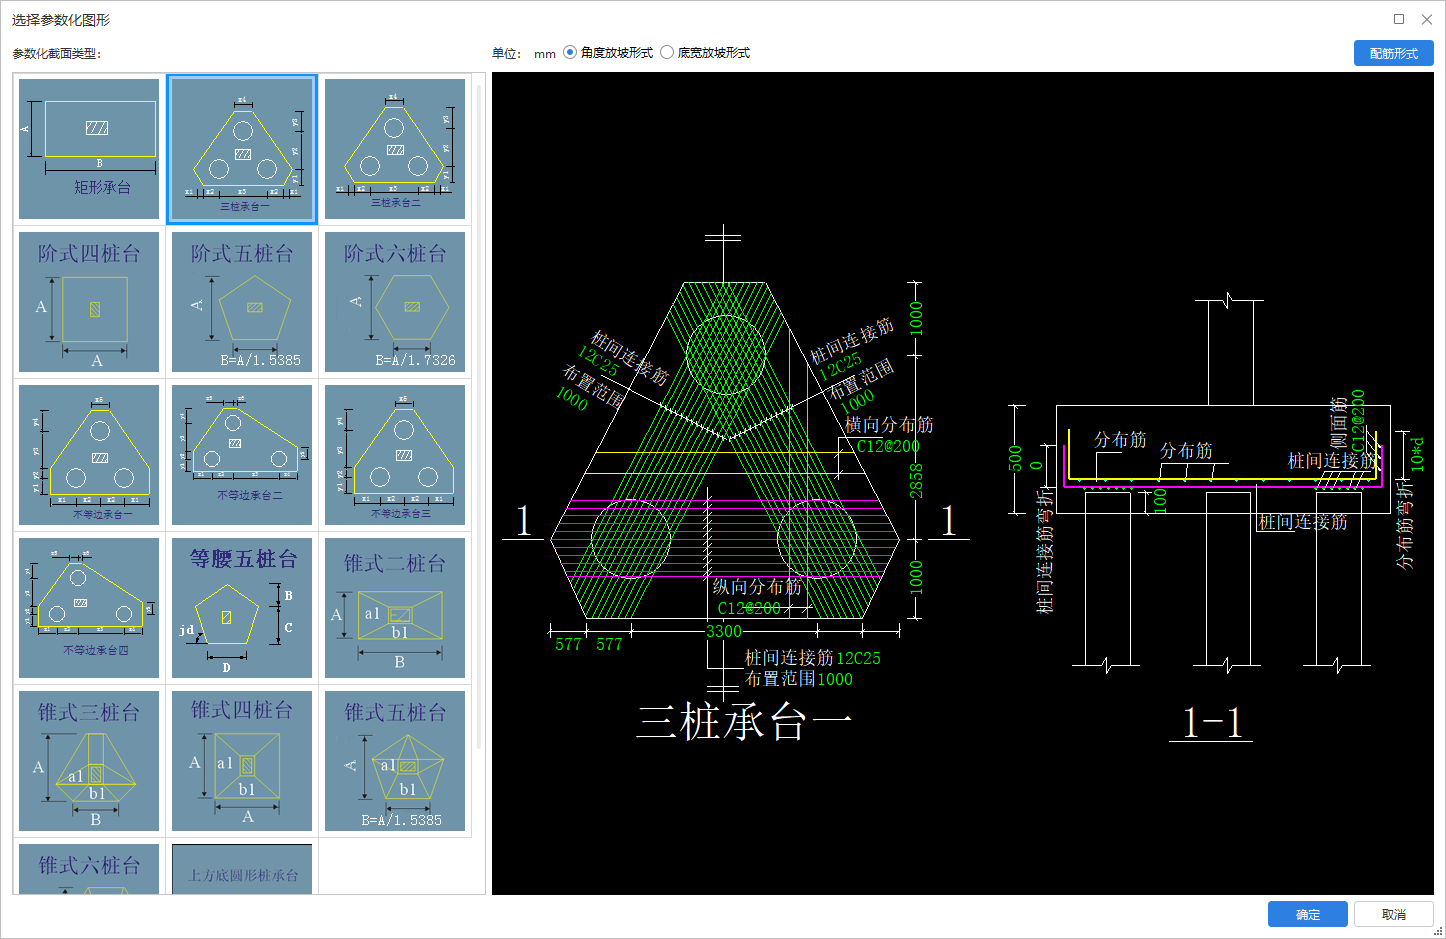Select the 三桩承台二 section thumbnail
The height and width of the screenshot is (939, 1446).
(x=395, y=149)
